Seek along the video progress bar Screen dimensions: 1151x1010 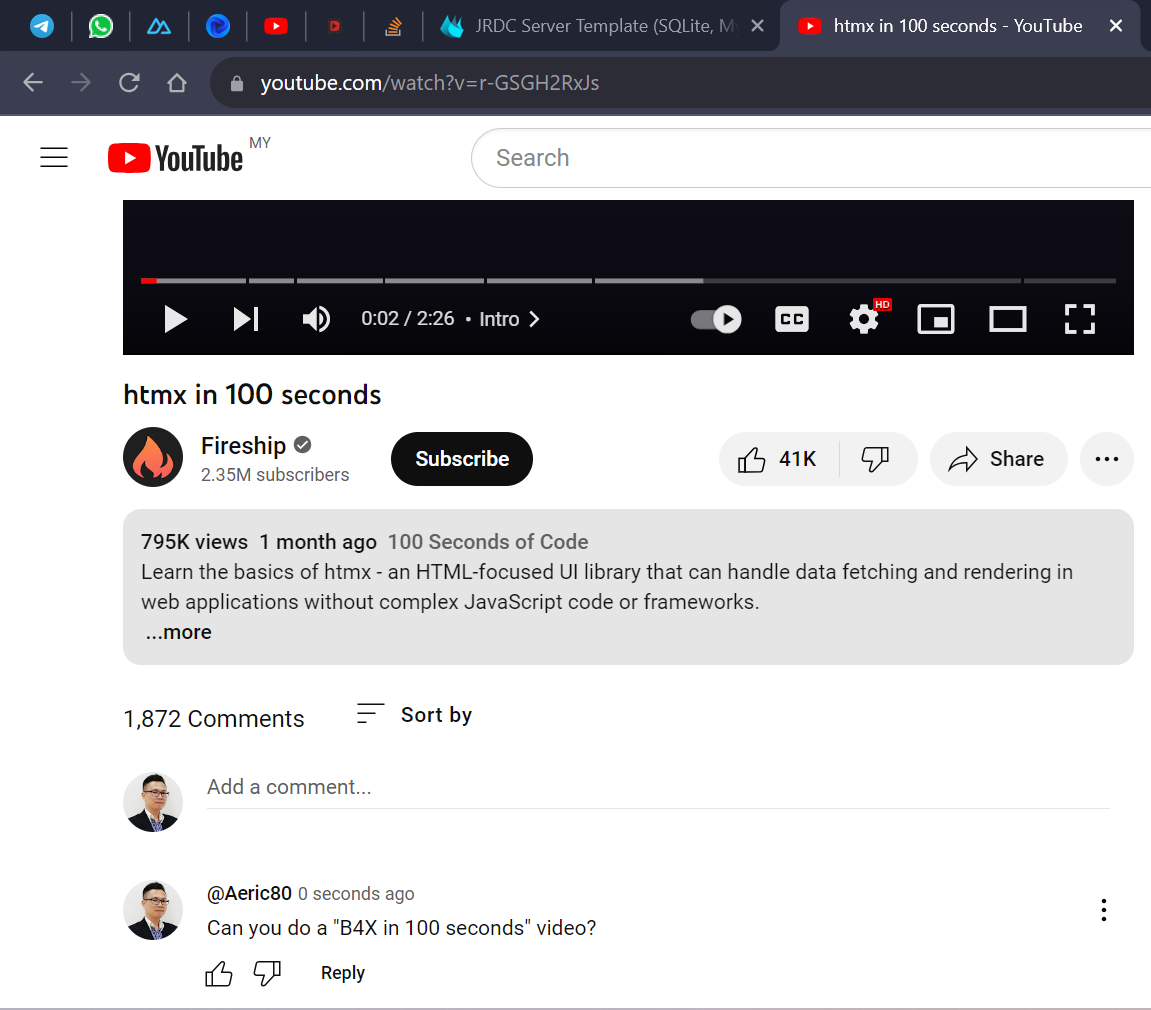tap(628, 280)
